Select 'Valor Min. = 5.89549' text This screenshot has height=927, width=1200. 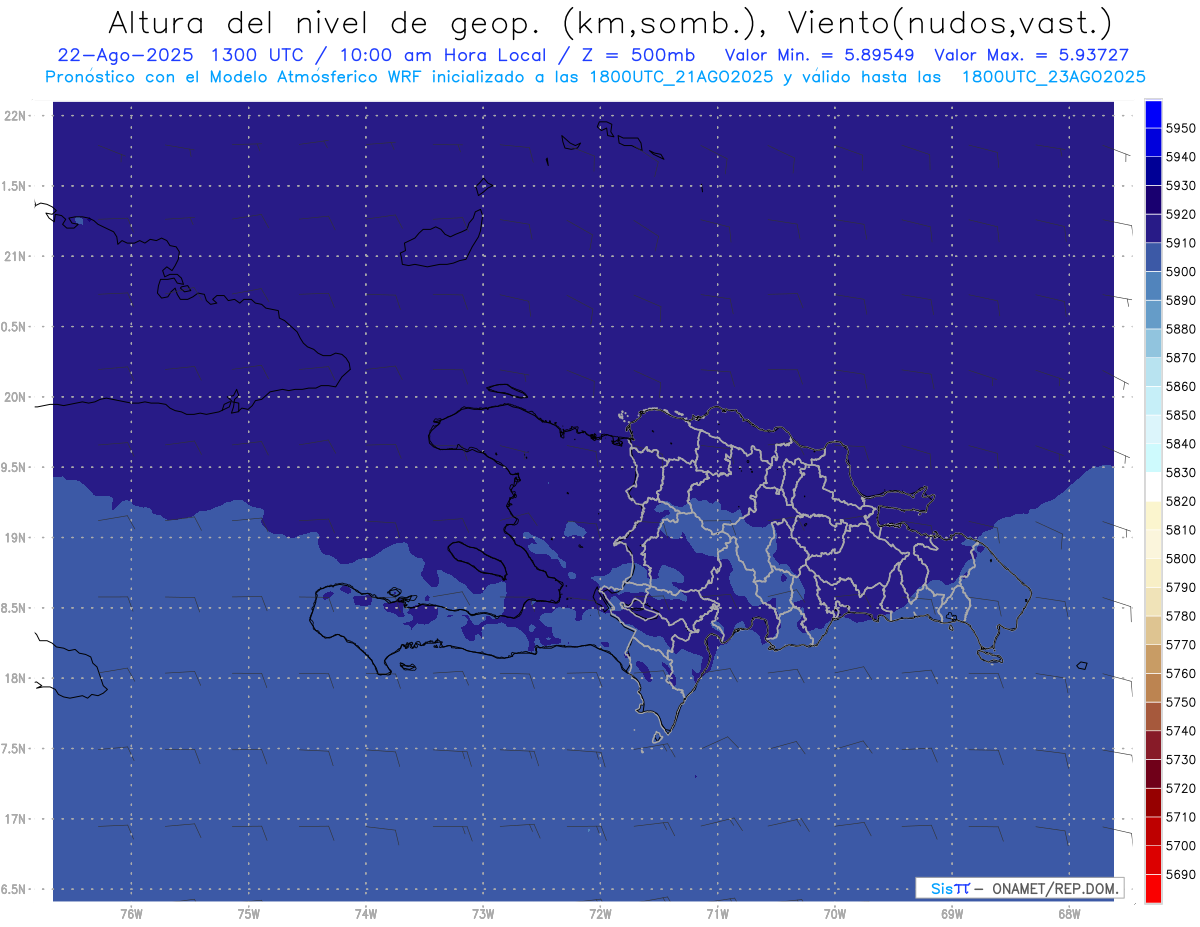pyautogui.click(x=819, y=55)
